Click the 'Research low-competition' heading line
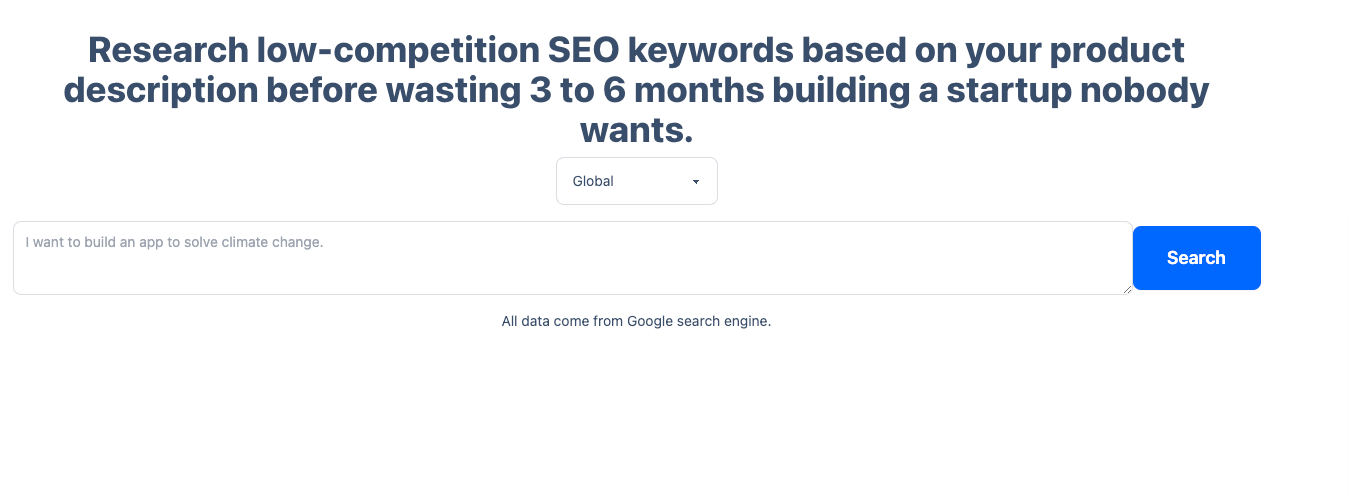Viewport: 1349px width, 493px height. pyautogui.click(x=637, y=49)
